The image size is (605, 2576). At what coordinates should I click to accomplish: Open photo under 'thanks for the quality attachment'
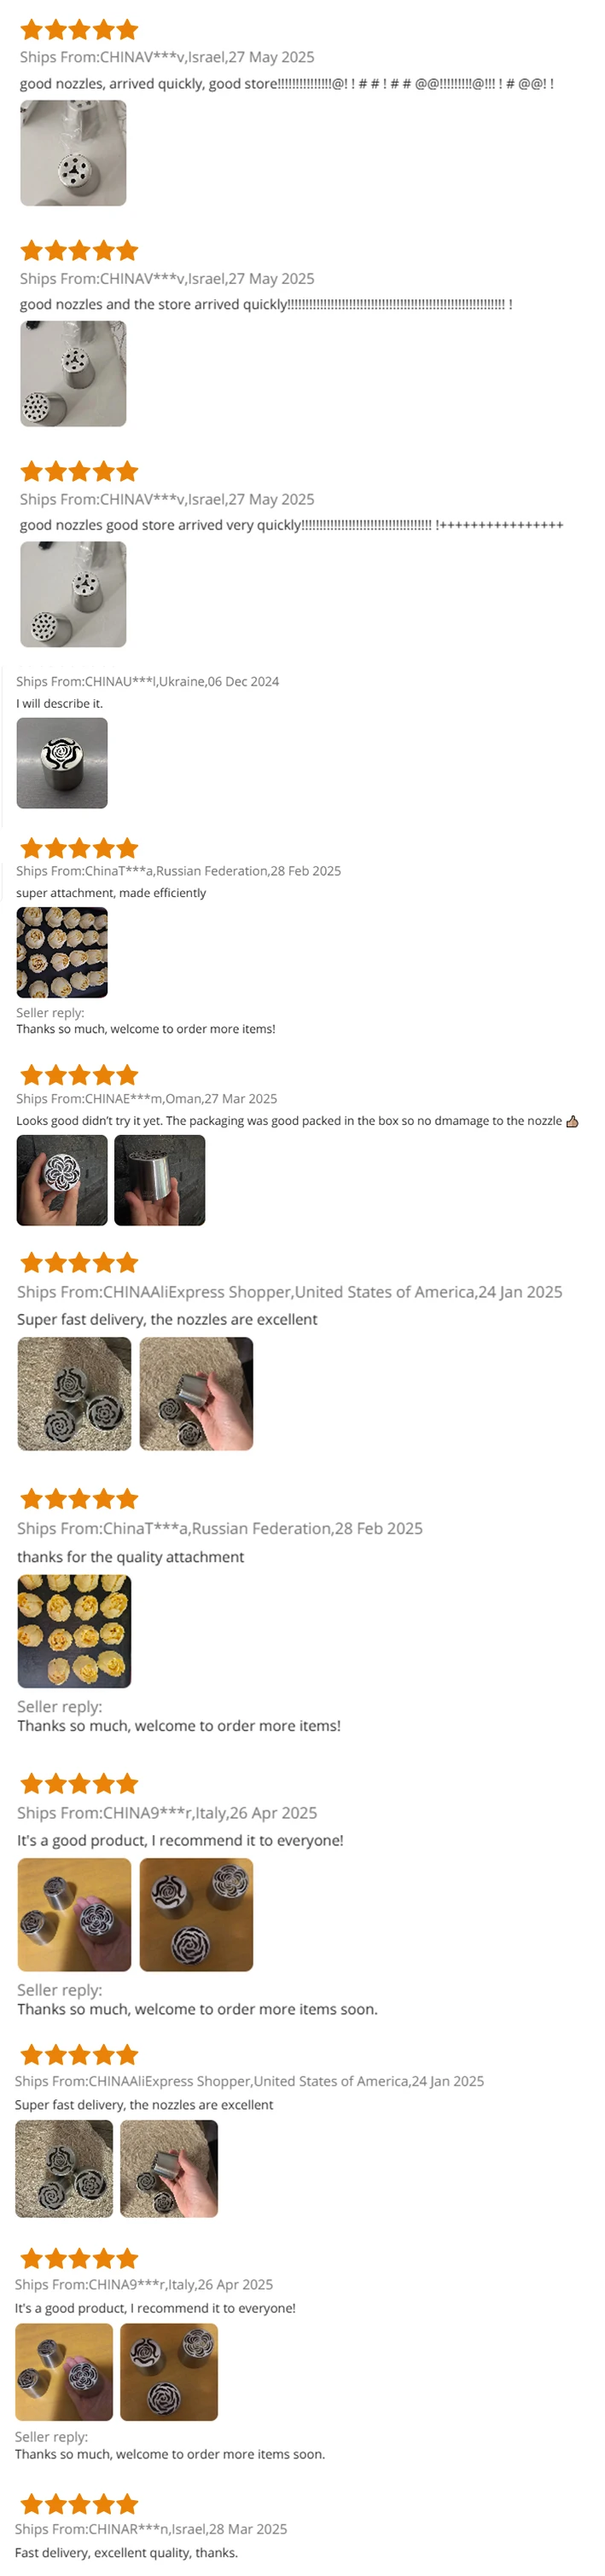tap(74, 1631)
